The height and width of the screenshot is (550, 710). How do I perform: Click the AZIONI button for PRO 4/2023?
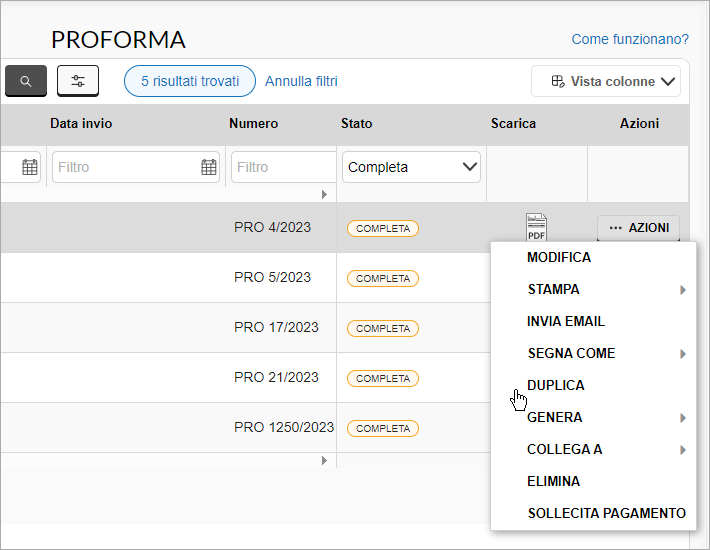click(638, 228)
